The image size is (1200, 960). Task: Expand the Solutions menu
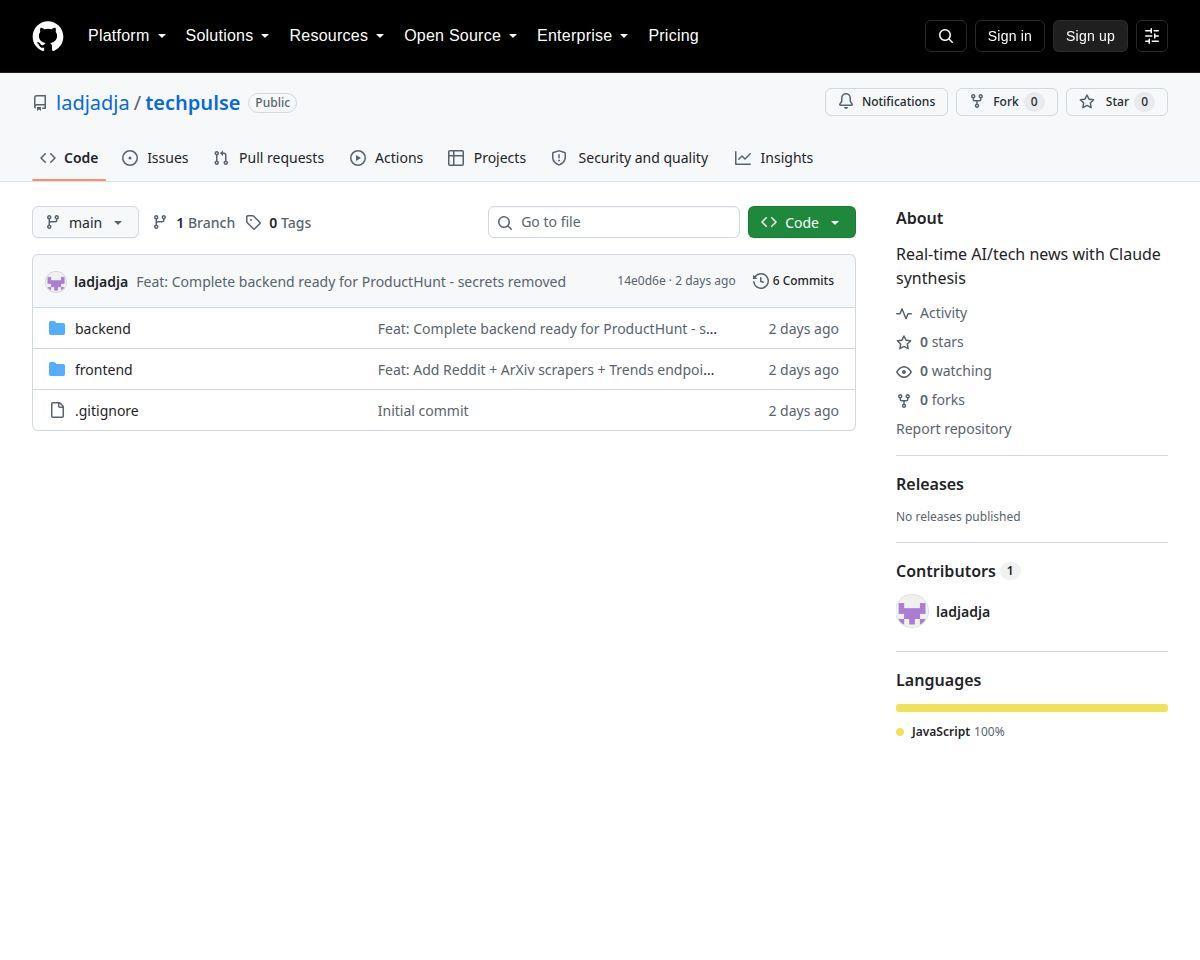pos(227,36)
